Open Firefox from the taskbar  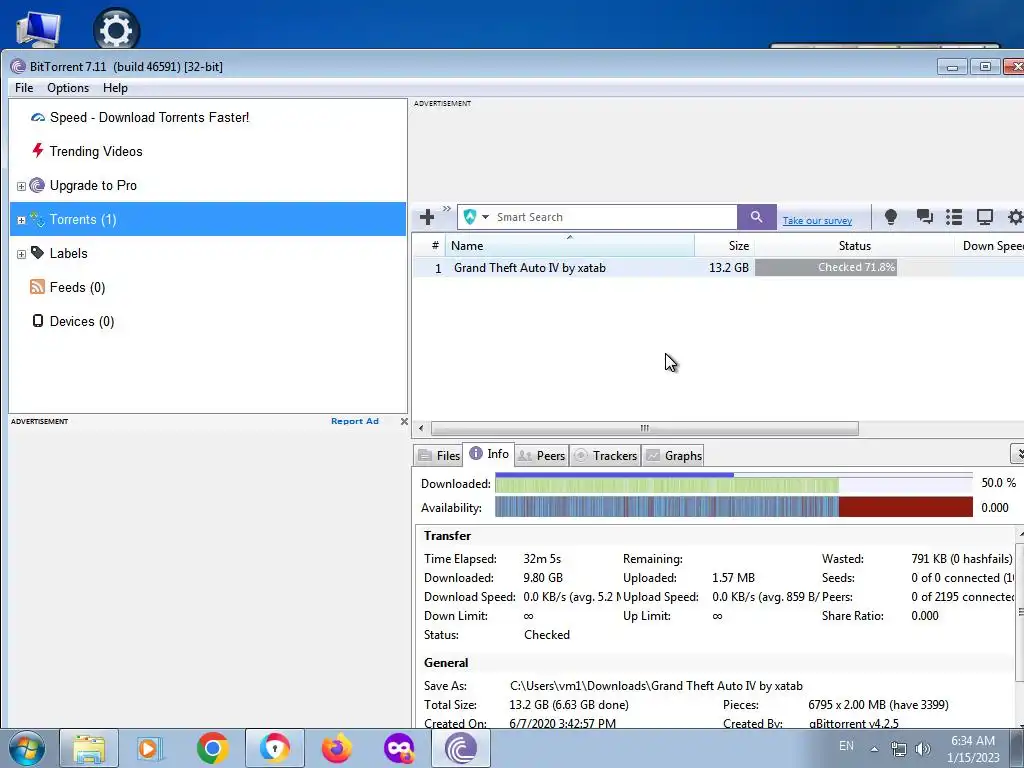pos(337,748)
